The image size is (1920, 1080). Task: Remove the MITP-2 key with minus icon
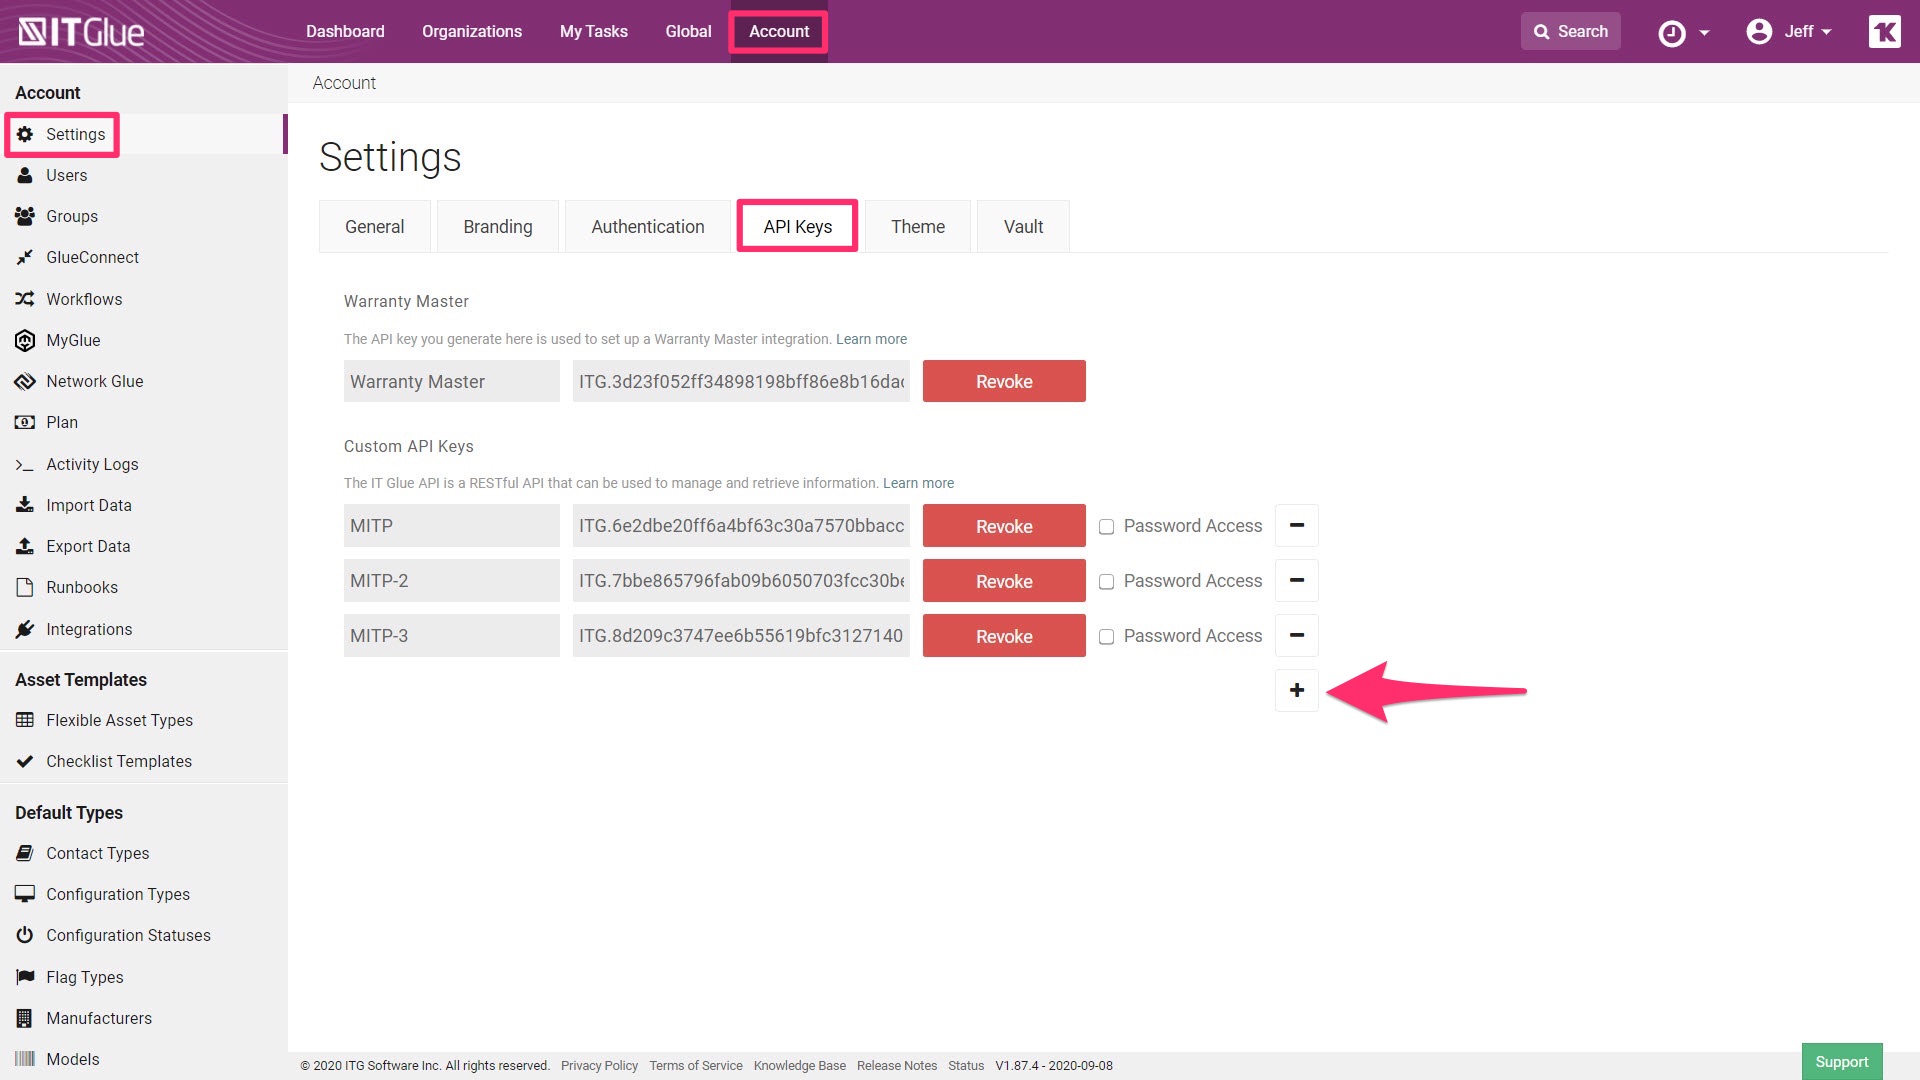coord(1296,581)
